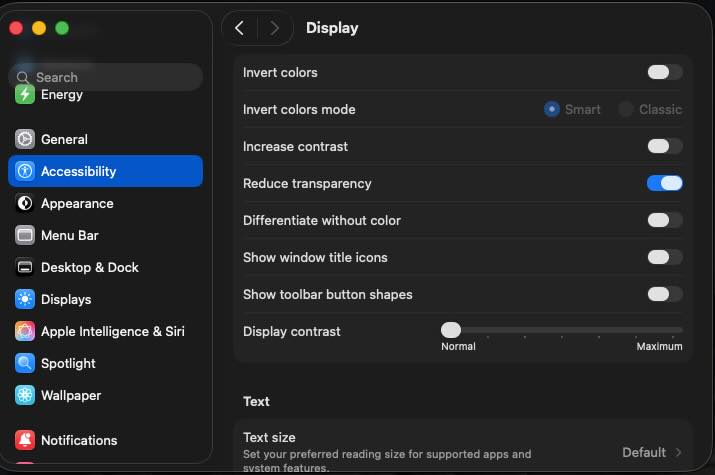Screen dimensions: 715x475
Task: Click the search magnifying glass icon
Action: click(x=22, y=77)
